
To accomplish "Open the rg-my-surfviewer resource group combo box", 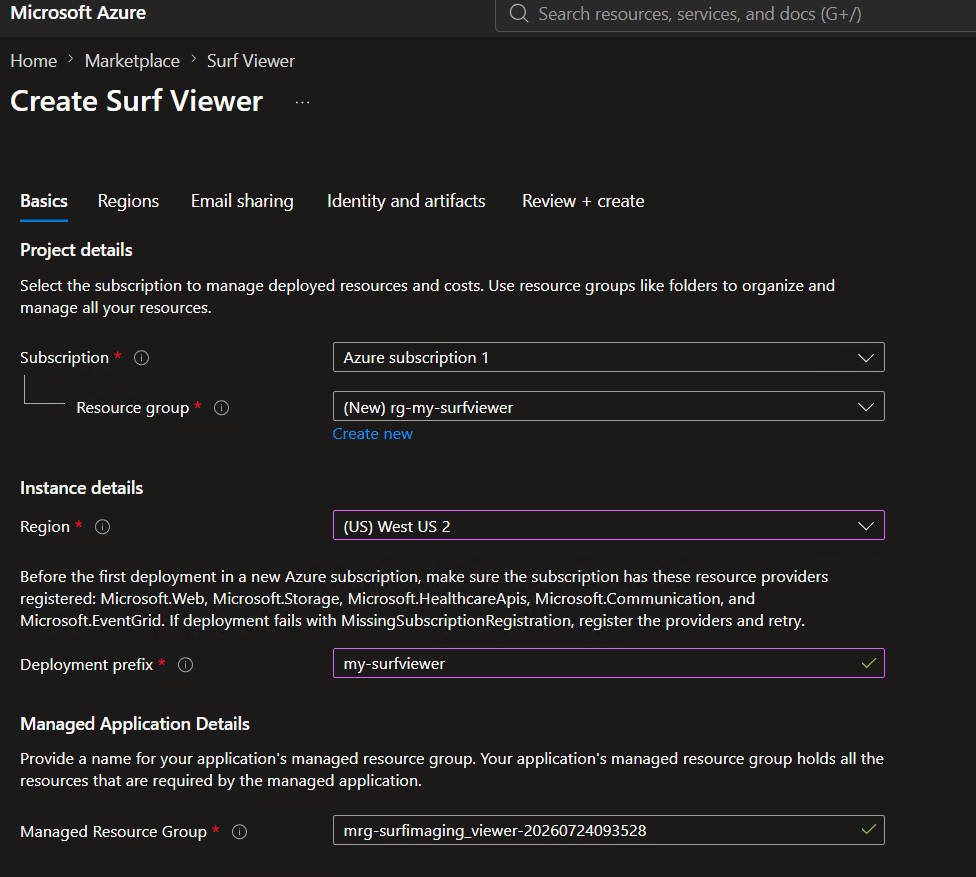I will pyautogui.click(x=609, y=406).
